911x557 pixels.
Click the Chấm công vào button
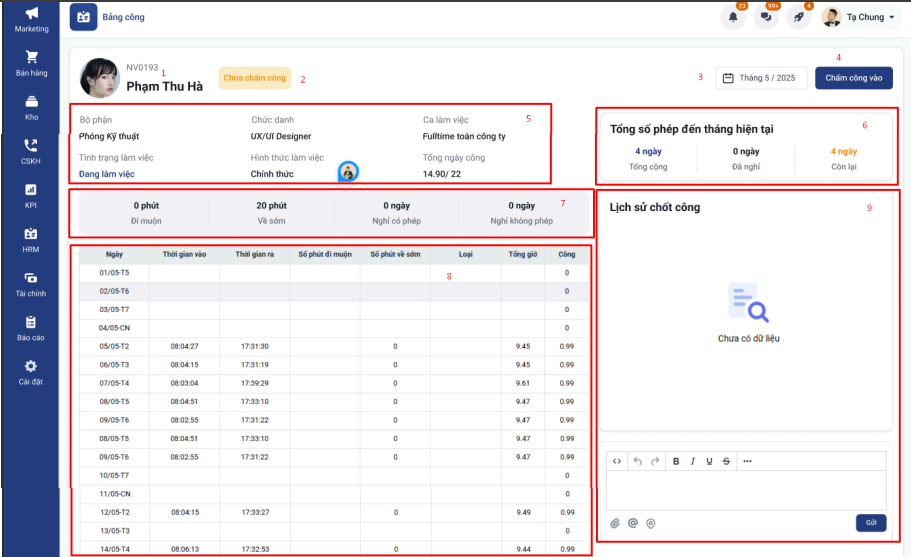point(853,78)
